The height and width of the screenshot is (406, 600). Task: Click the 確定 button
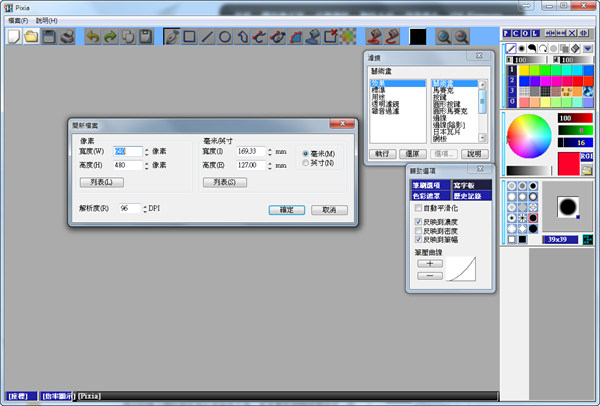coord(287,210)
